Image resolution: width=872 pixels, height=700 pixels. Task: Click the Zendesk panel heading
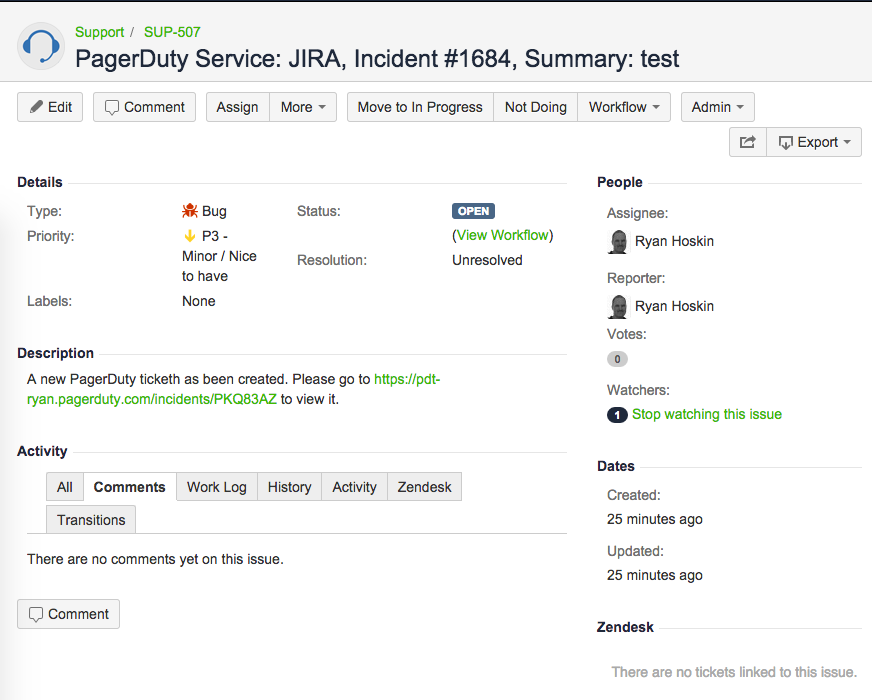pyautogui.click(x=625, y=627)
